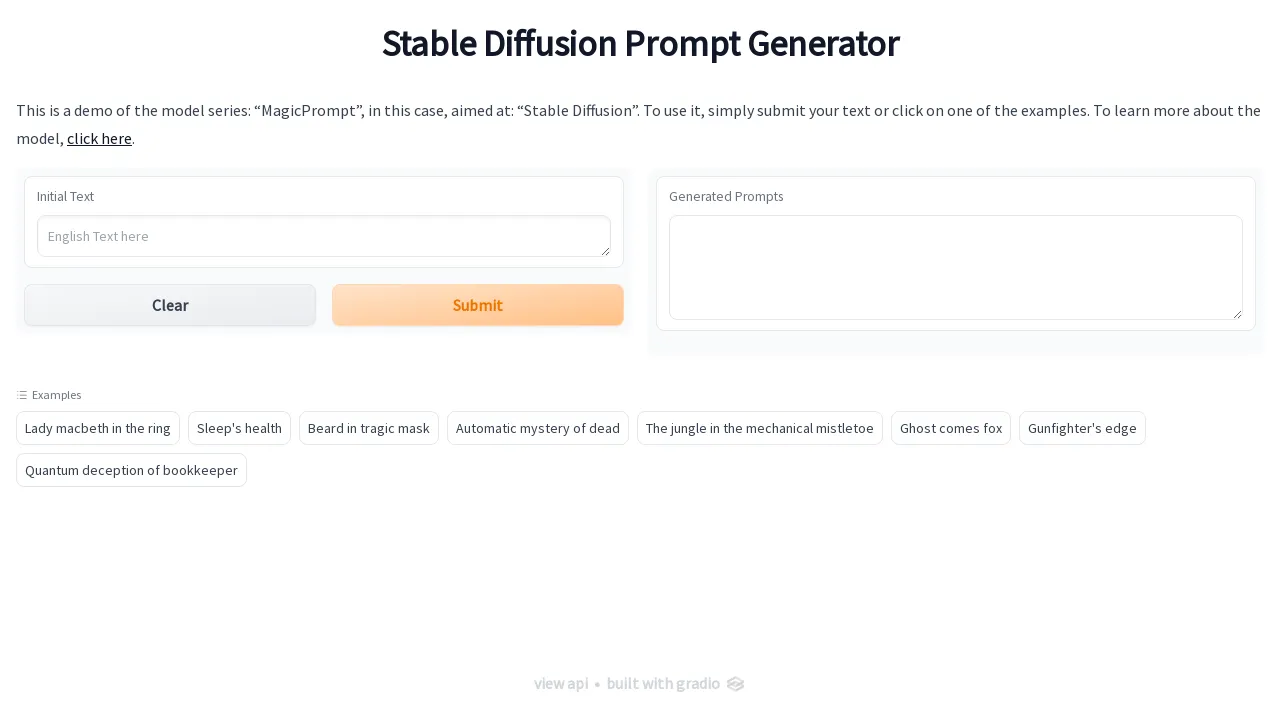Click the Generated Prompts panel label
Image resolution: width=1280 pixels, height=720 pixels.
click(726, 196)
